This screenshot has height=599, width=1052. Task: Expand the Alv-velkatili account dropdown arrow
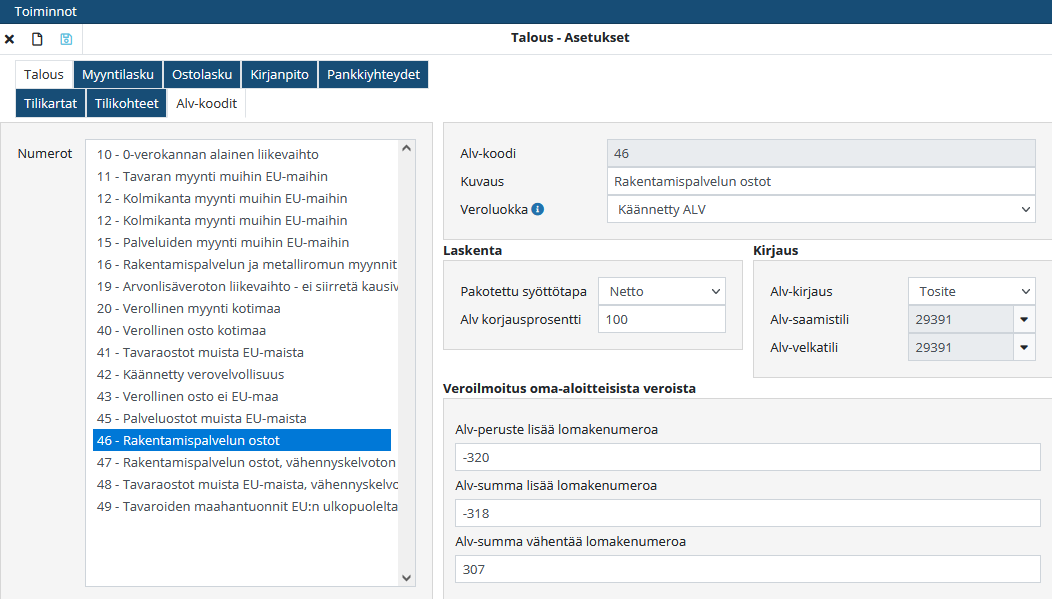pyautogui.click(x=1023, y=348)
